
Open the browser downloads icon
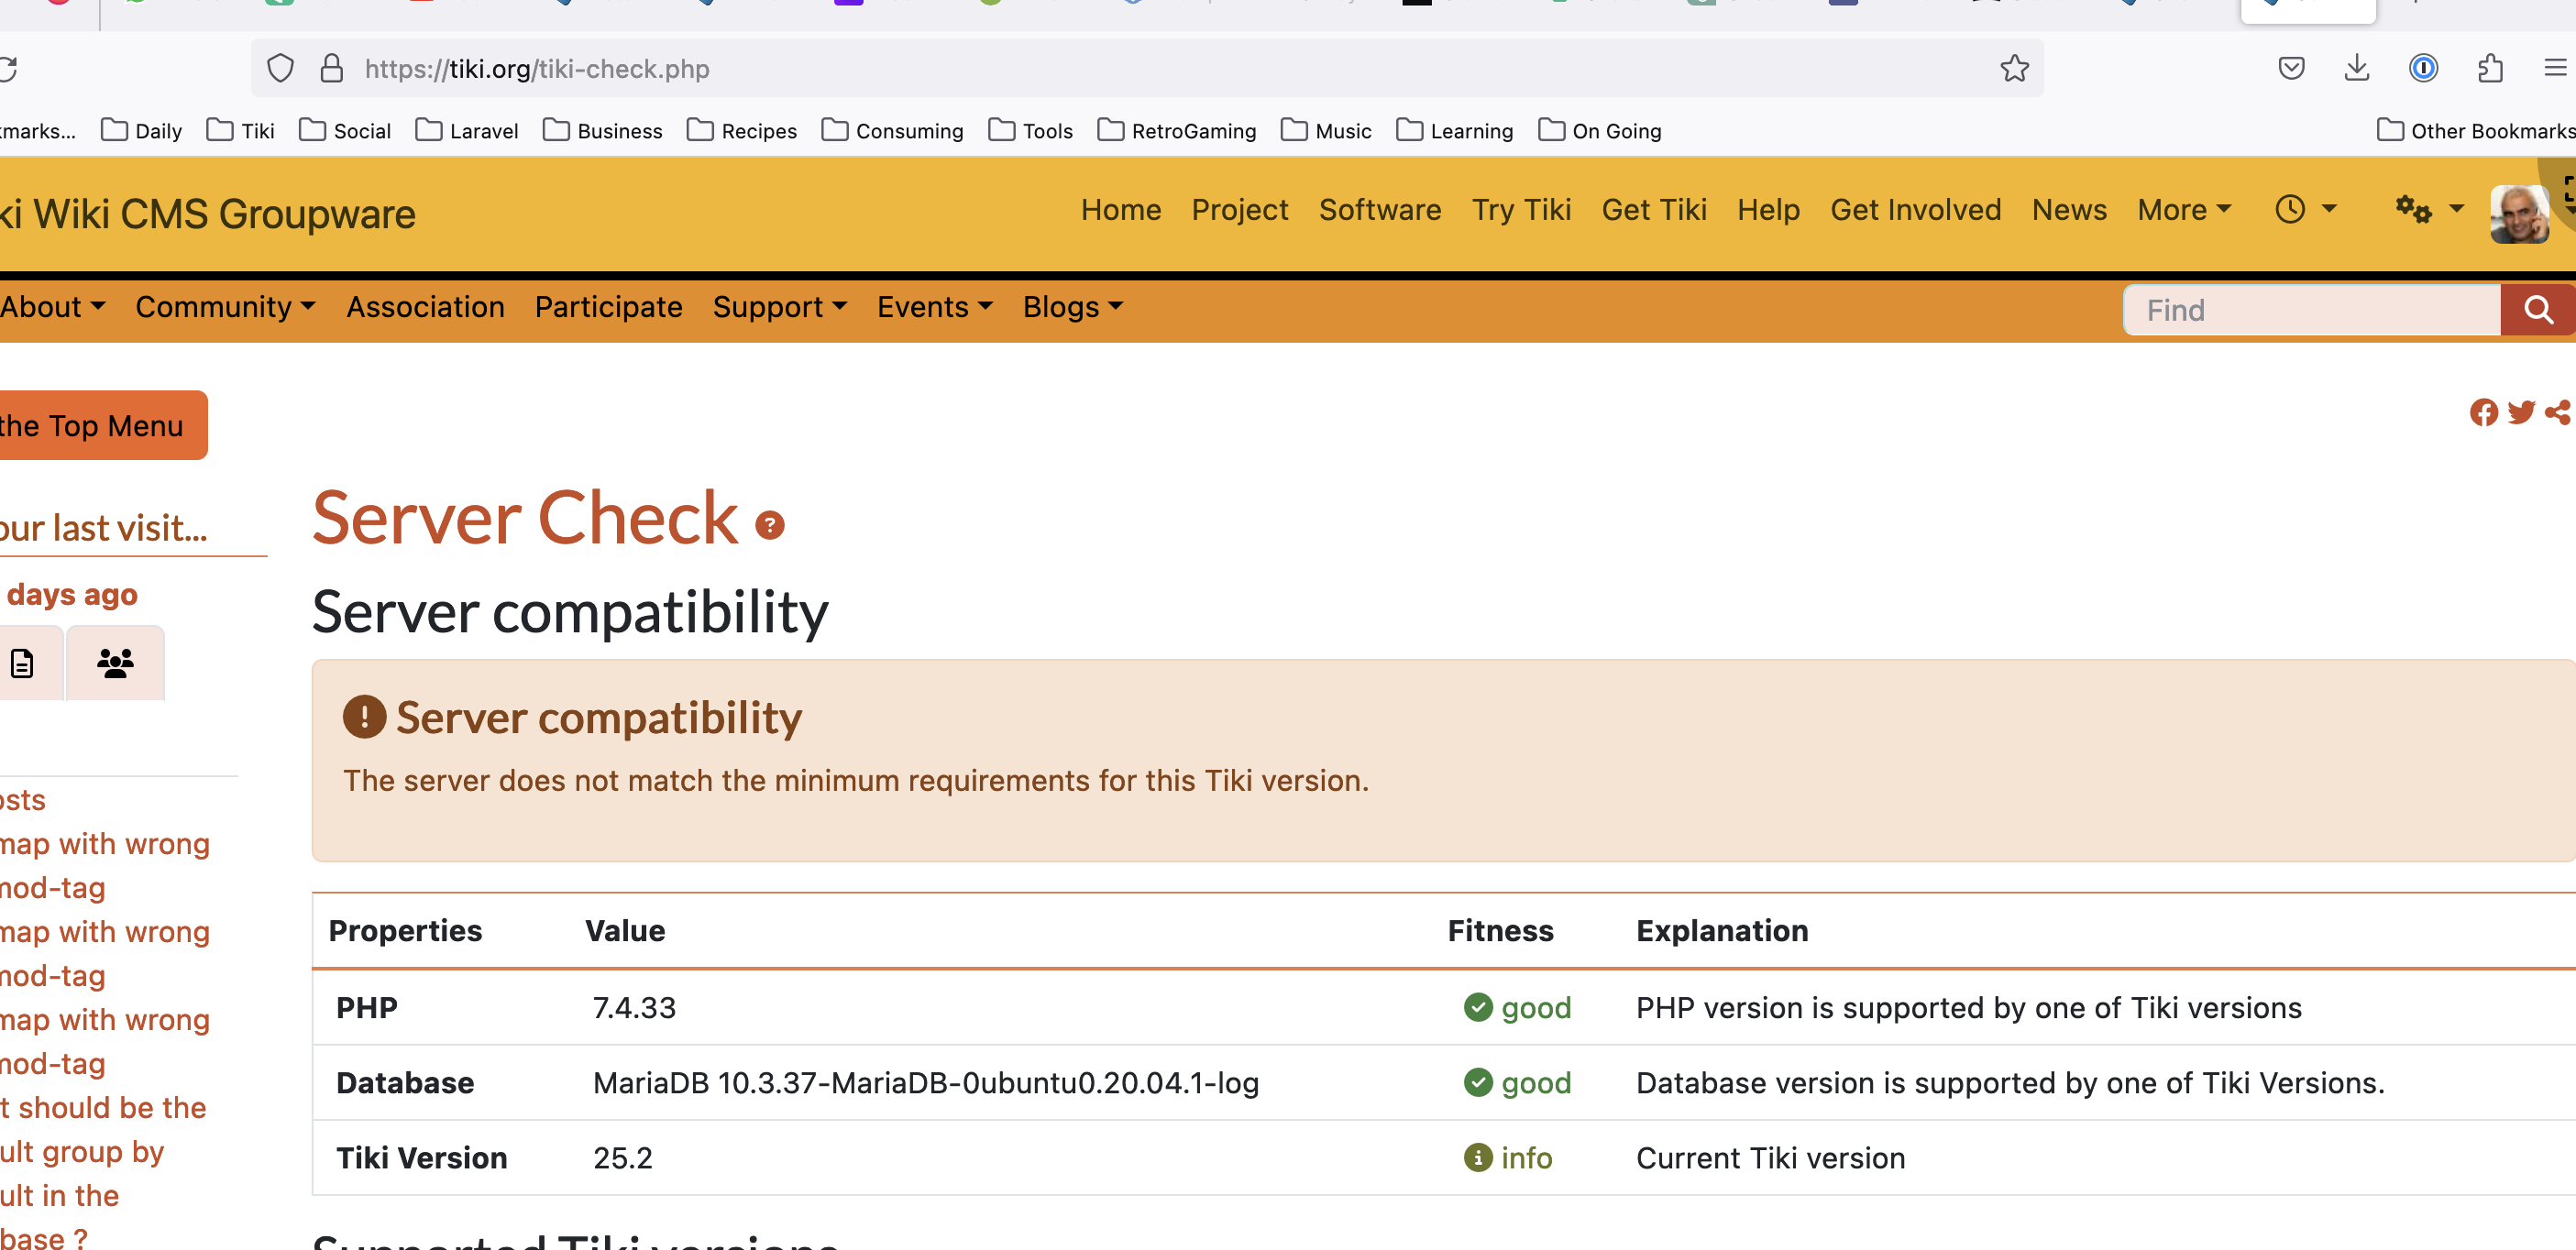[2357, 69]
